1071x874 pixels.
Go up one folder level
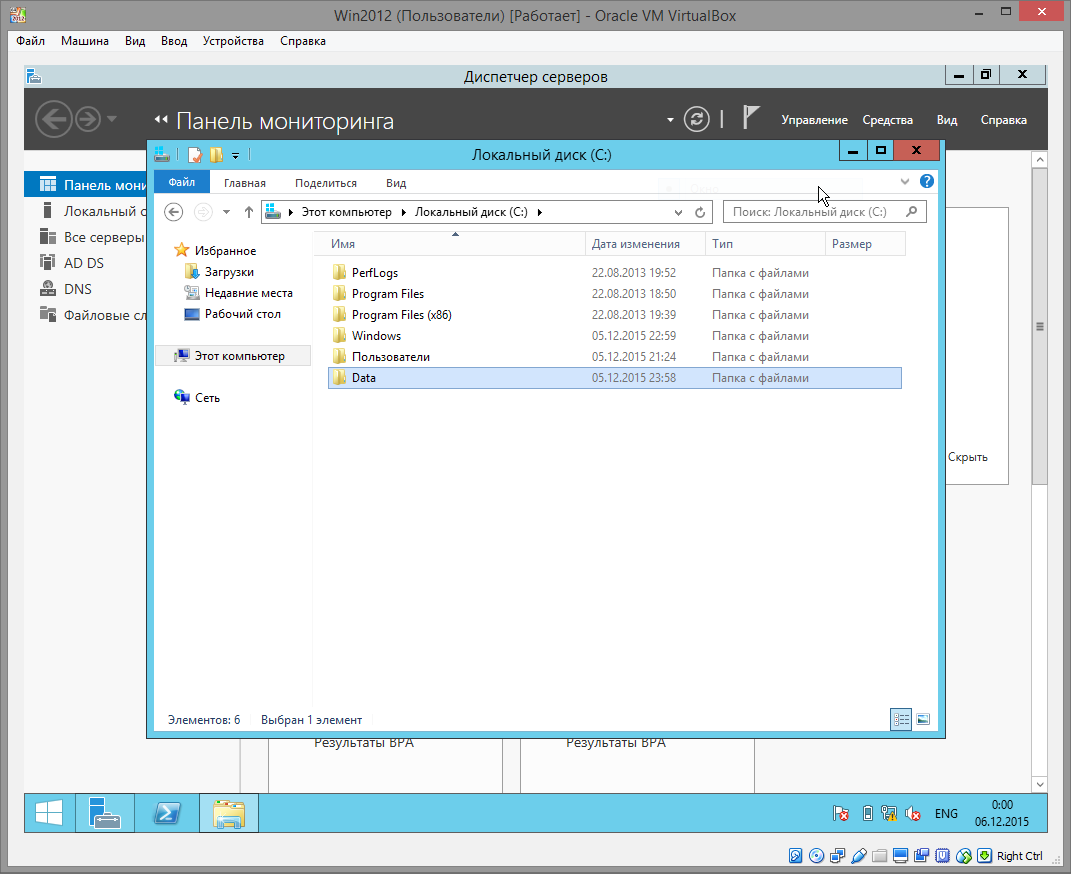[x=249, y=212]
